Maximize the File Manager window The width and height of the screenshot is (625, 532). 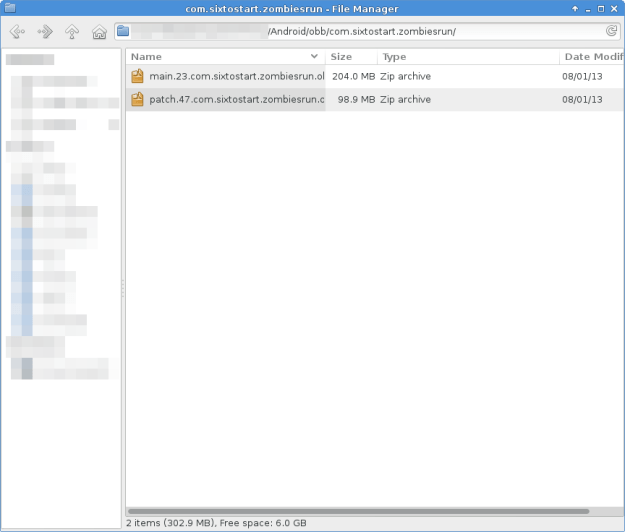point(601,8)
